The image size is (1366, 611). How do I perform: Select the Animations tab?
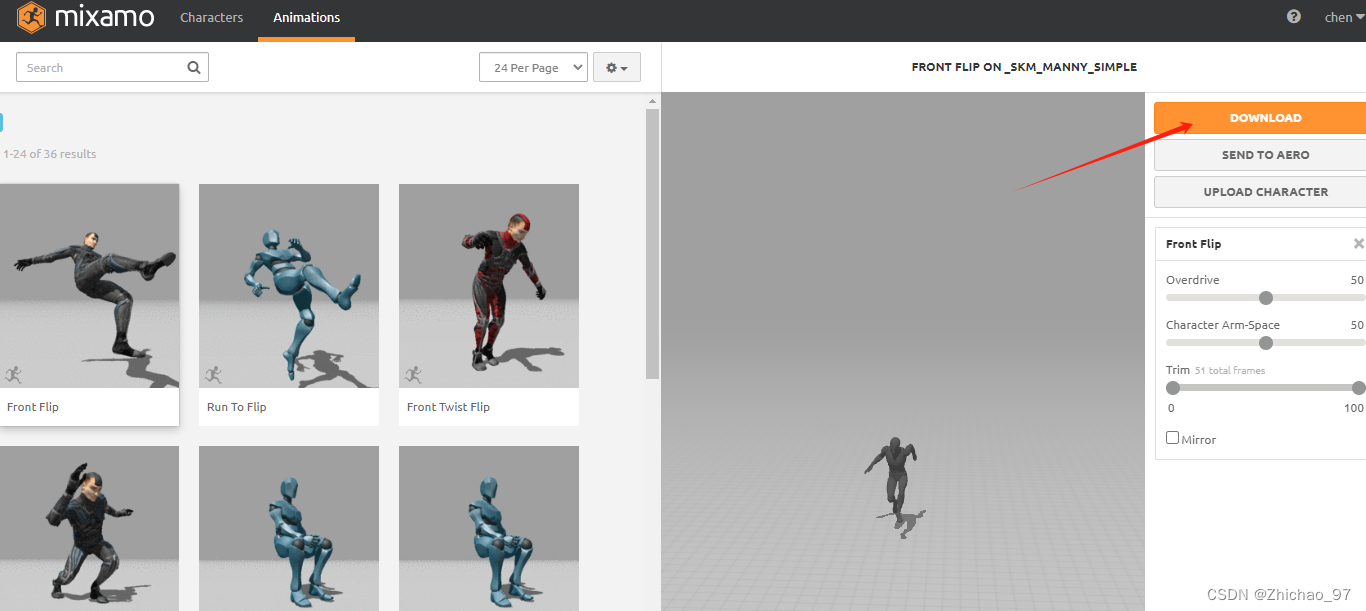[x=307, y=18]
